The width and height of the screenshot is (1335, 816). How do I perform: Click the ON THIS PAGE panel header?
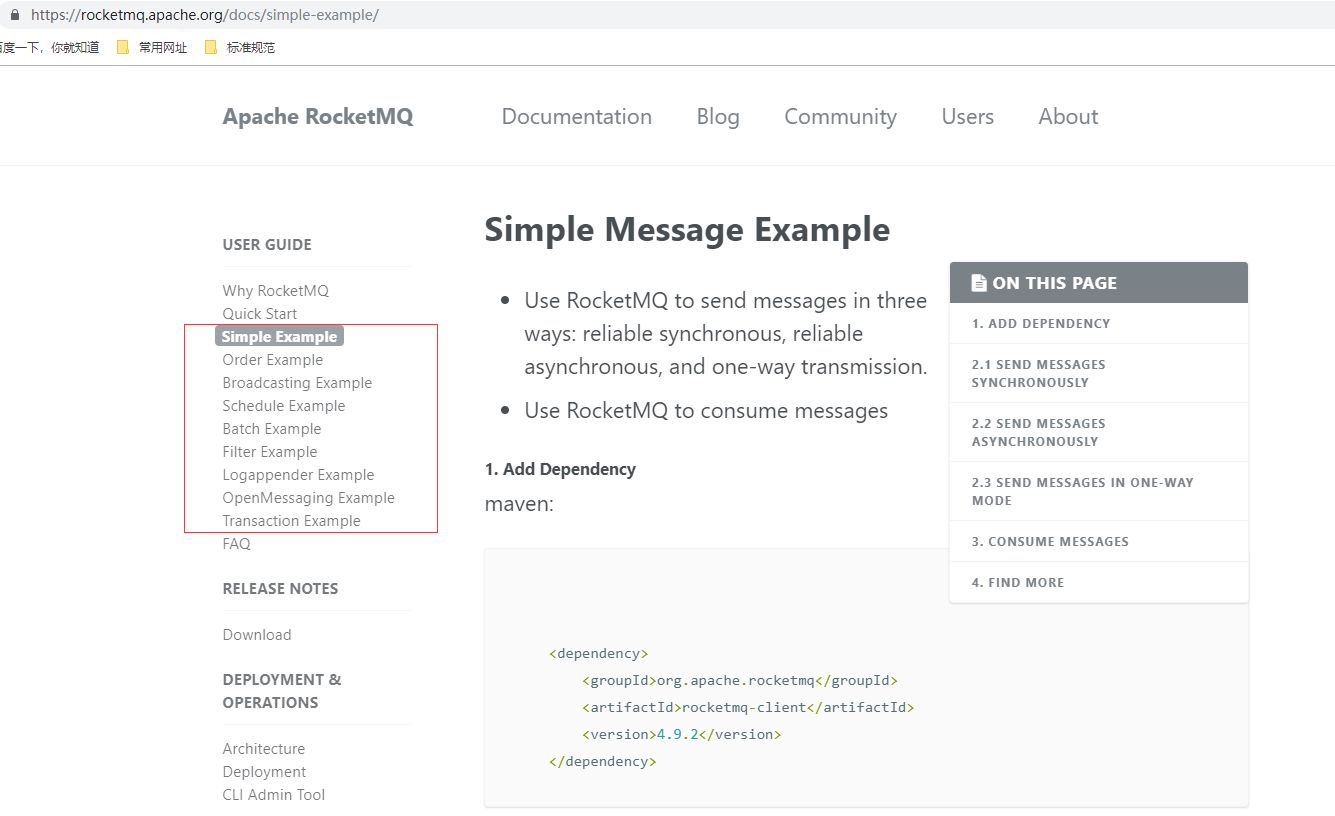1099,283
